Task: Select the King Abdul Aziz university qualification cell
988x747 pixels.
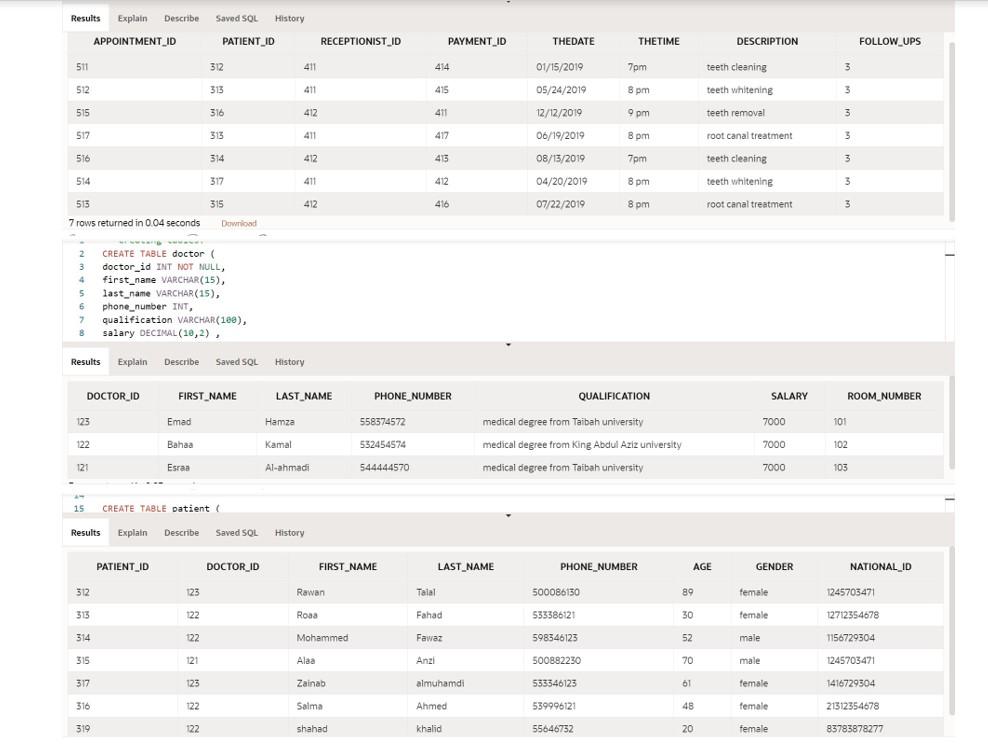Action: tap(582, 445)
